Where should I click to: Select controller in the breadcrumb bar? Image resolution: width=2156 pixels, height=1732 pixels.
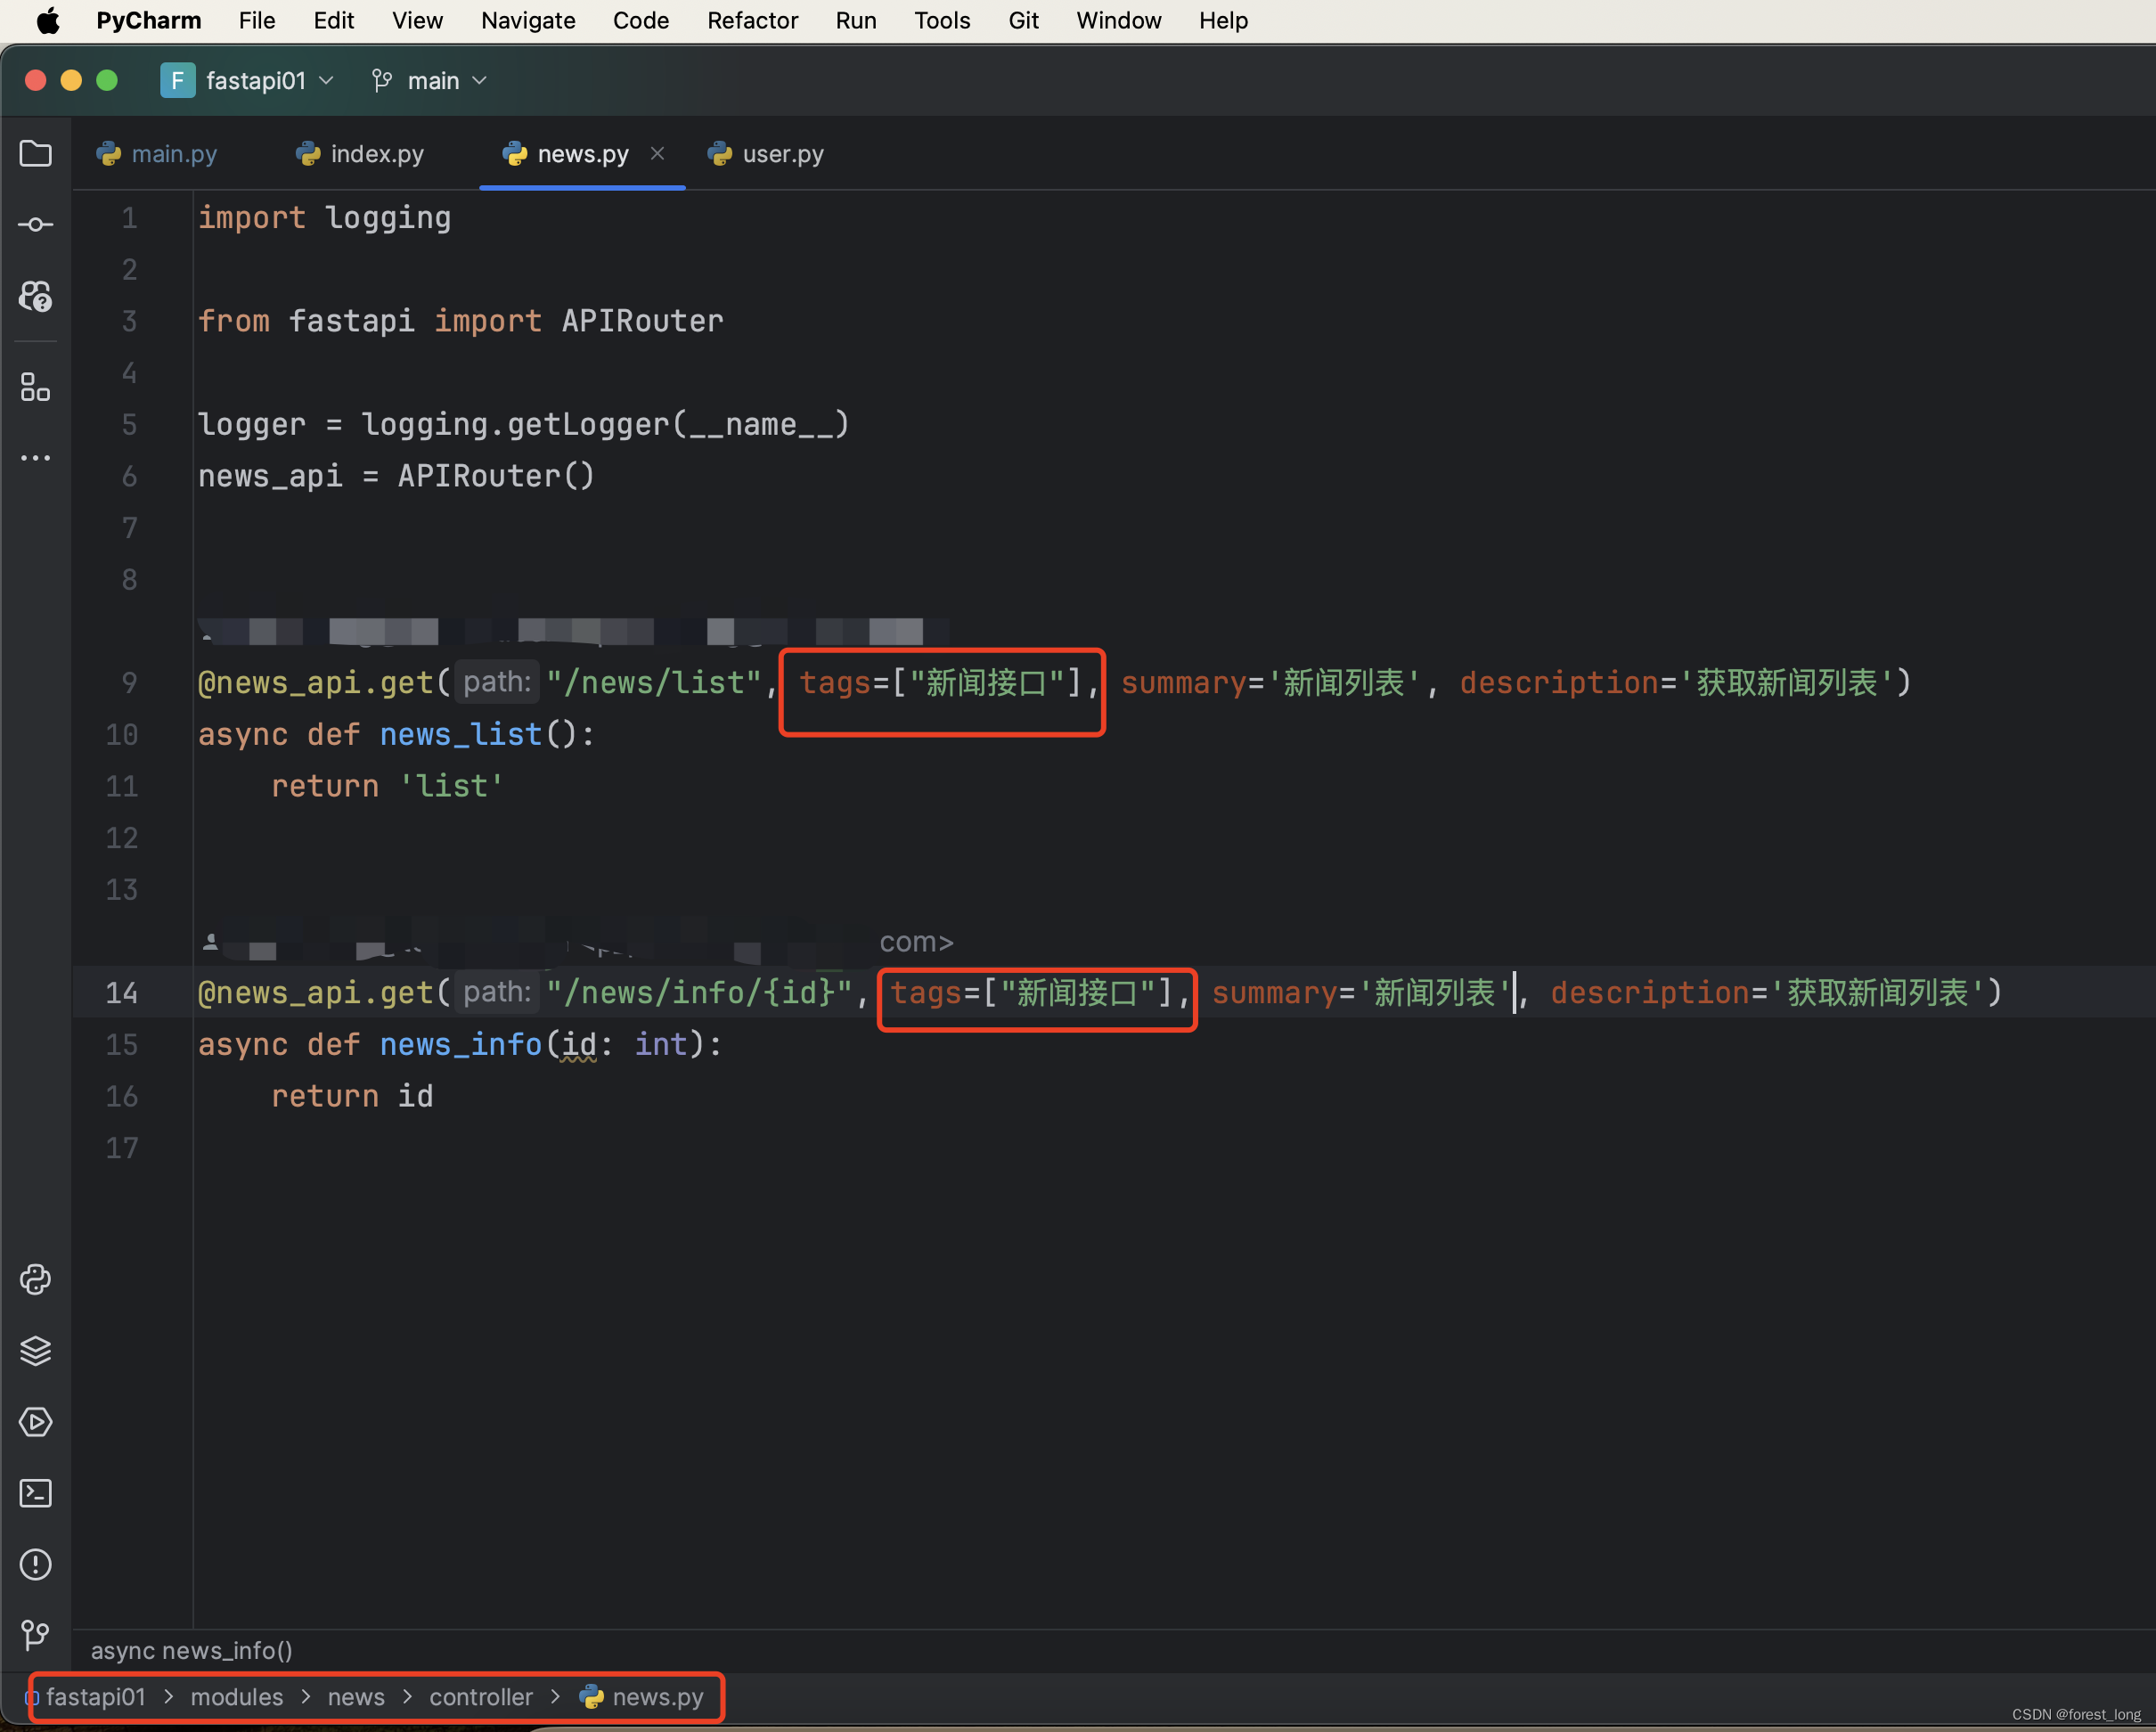pyautogui.click(x=481, y=1697)
